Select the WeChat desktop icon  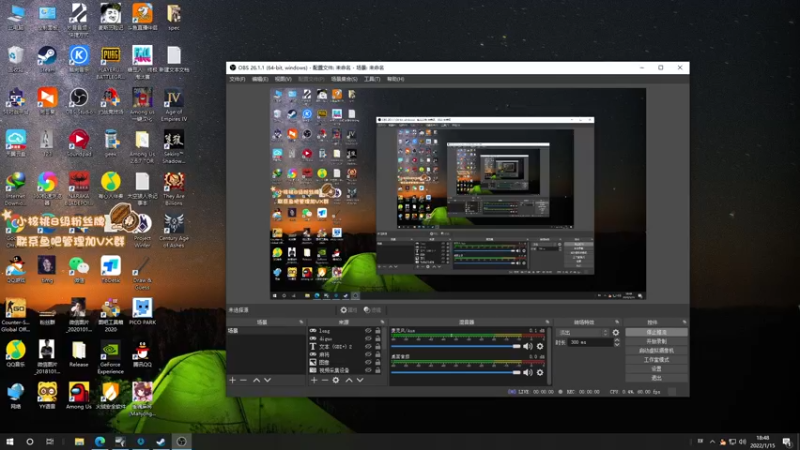coord(79,269)
